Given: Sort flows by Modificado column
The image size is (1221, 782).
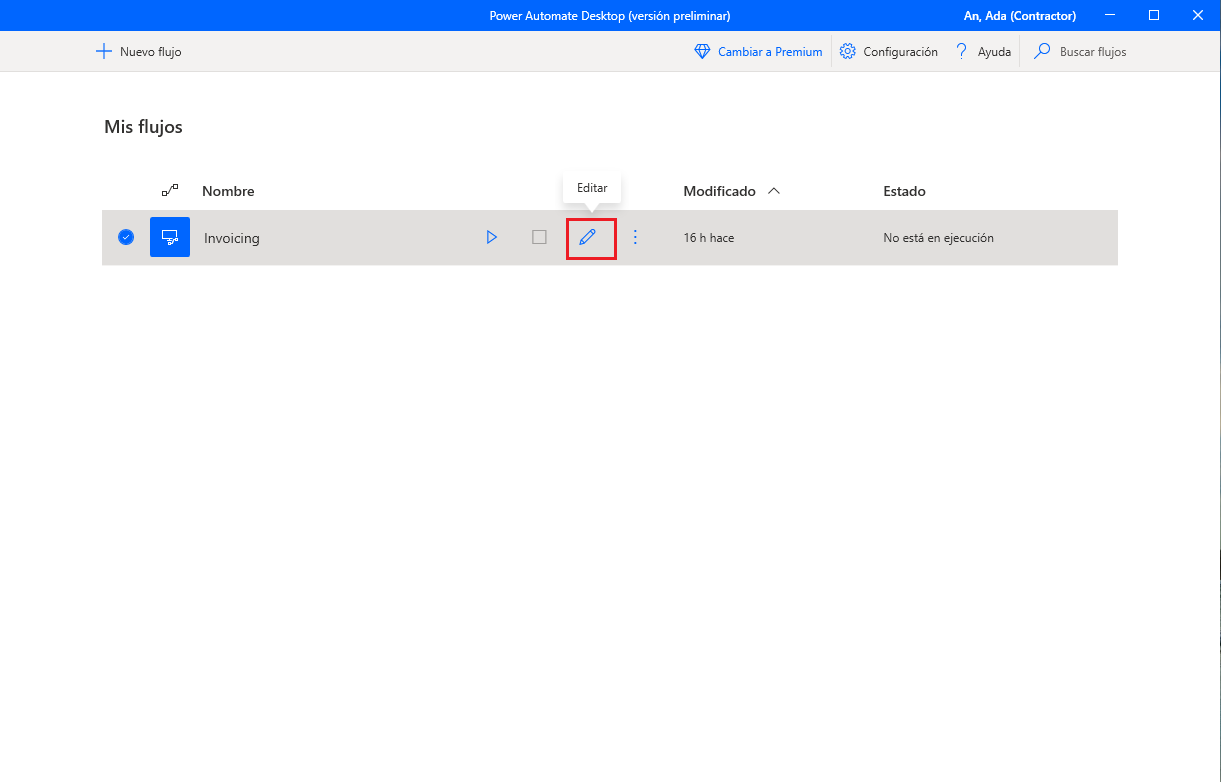Looking at the screenshot, I should 720,191.
